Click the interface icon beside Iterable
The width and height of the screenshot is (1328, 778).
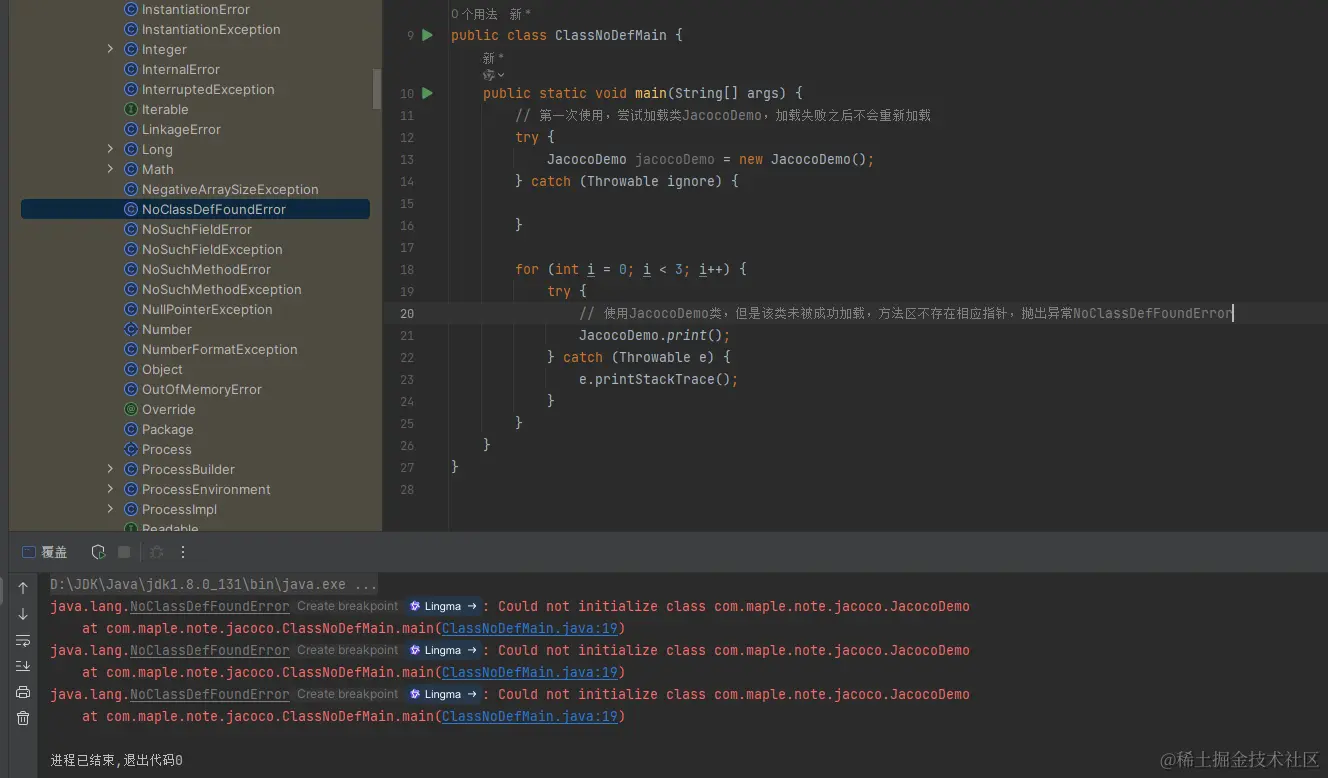tap(131, 109)
